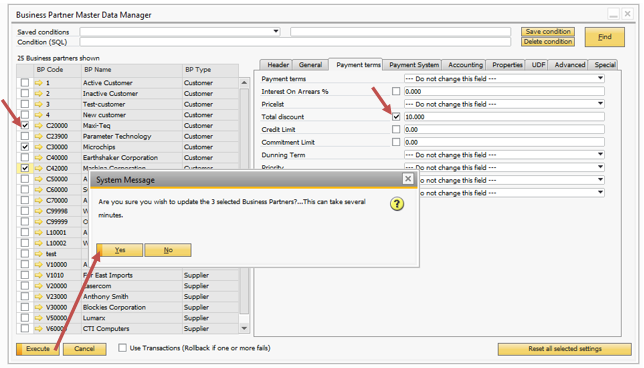The image size is (644, 368).
Task: Open the Pricelist dropdown
Action: click(x=600, y=104)
